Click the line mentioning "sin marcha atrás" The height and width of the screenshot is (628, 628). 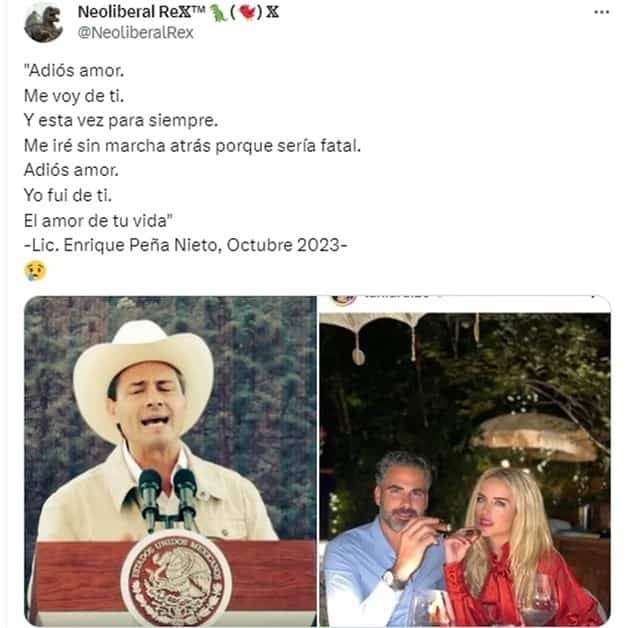[191, 145]
